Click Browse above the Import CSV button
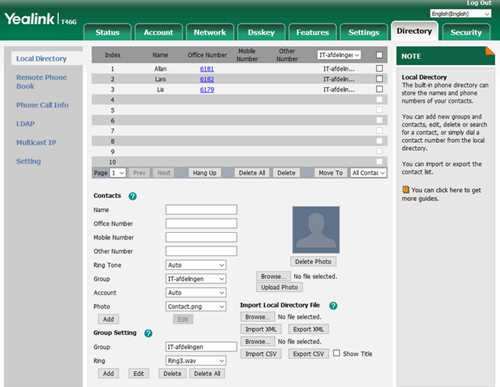This screenshot has width=500, height=387. click(x=257, y=341)
